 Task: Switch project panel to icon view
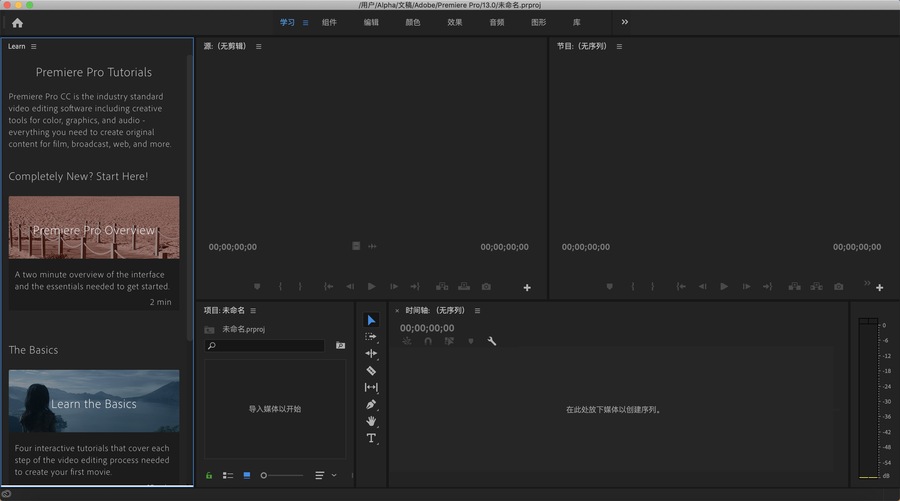[247, 475]
